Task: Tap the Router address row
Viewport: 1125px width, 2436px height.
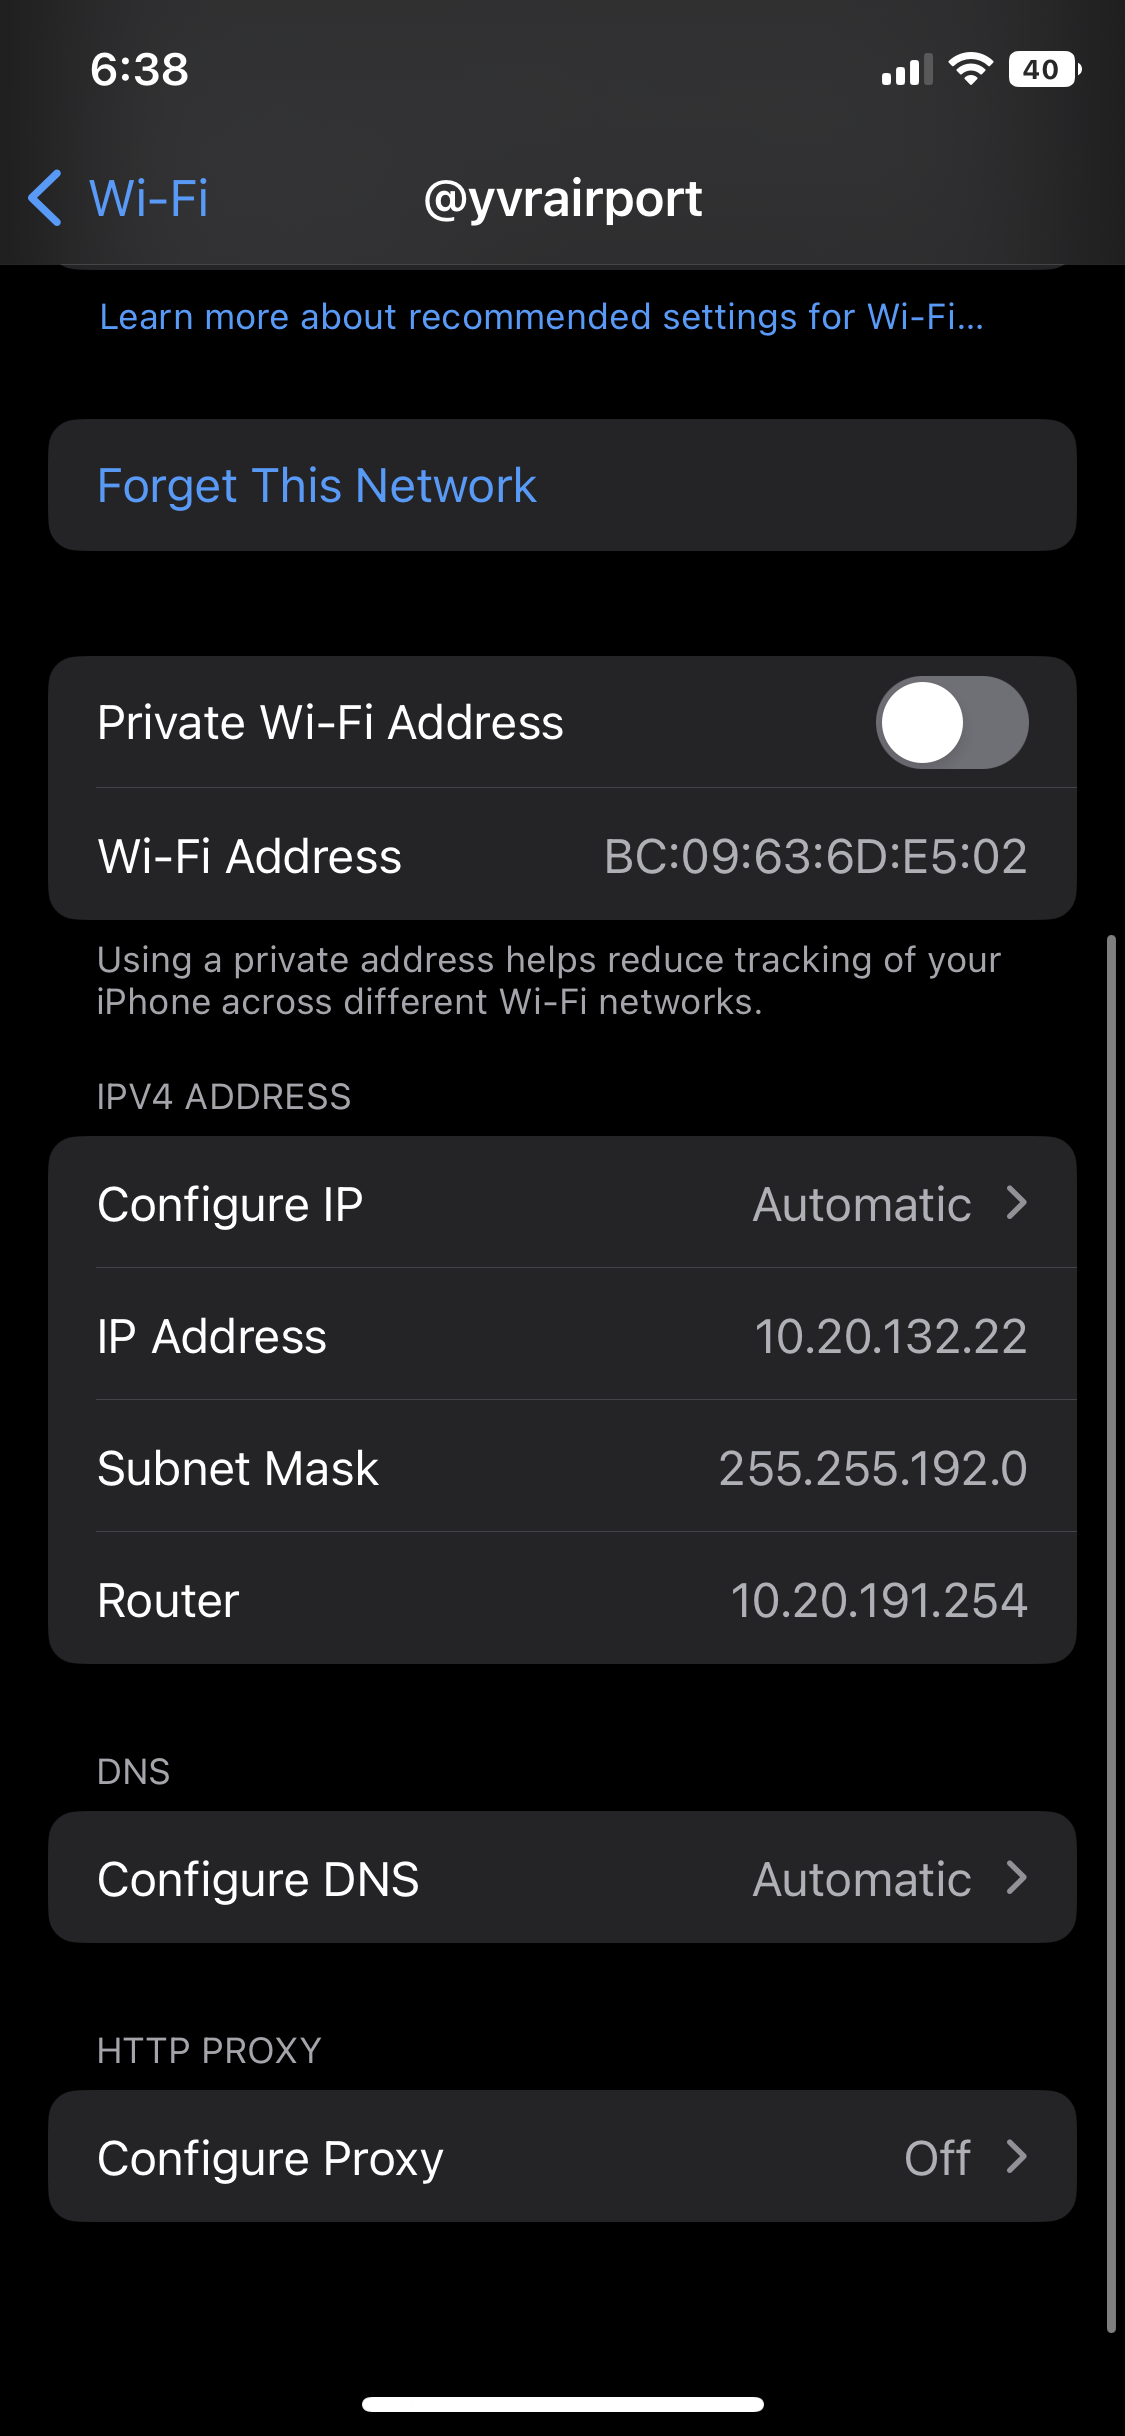Action: coord(562,1599)
